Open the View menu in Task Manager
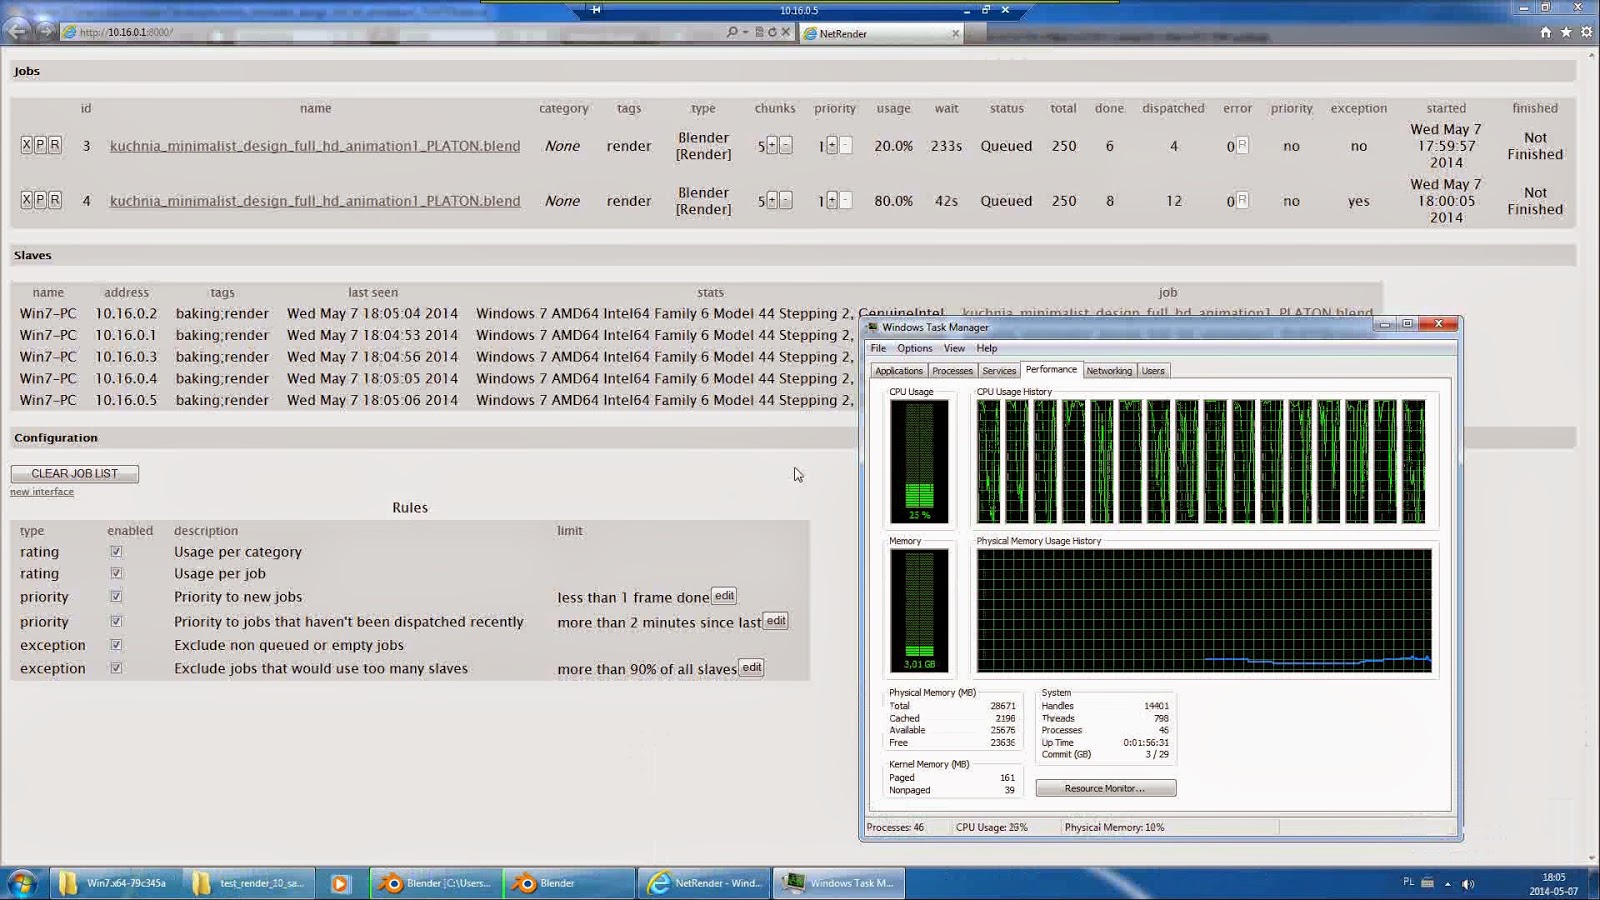This screenshot has height=900, width=1600. 954,348
